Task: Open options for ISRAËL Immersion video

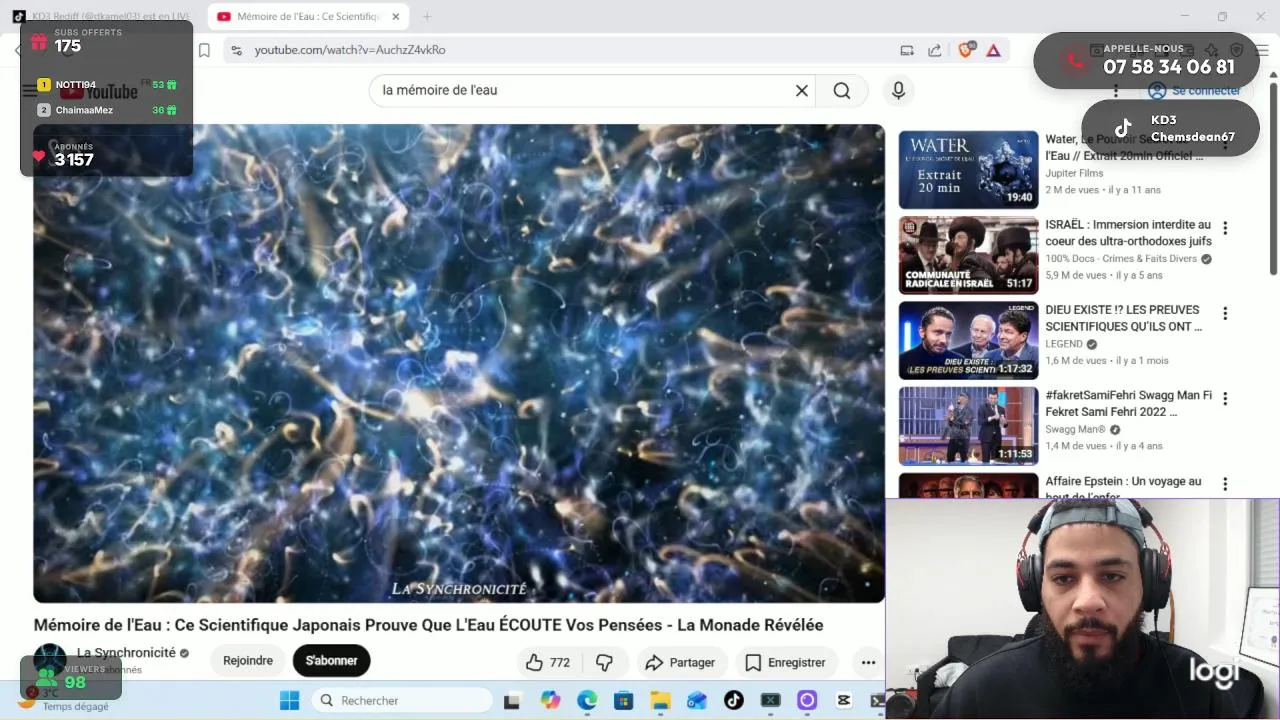Action: pos(1225,228)
